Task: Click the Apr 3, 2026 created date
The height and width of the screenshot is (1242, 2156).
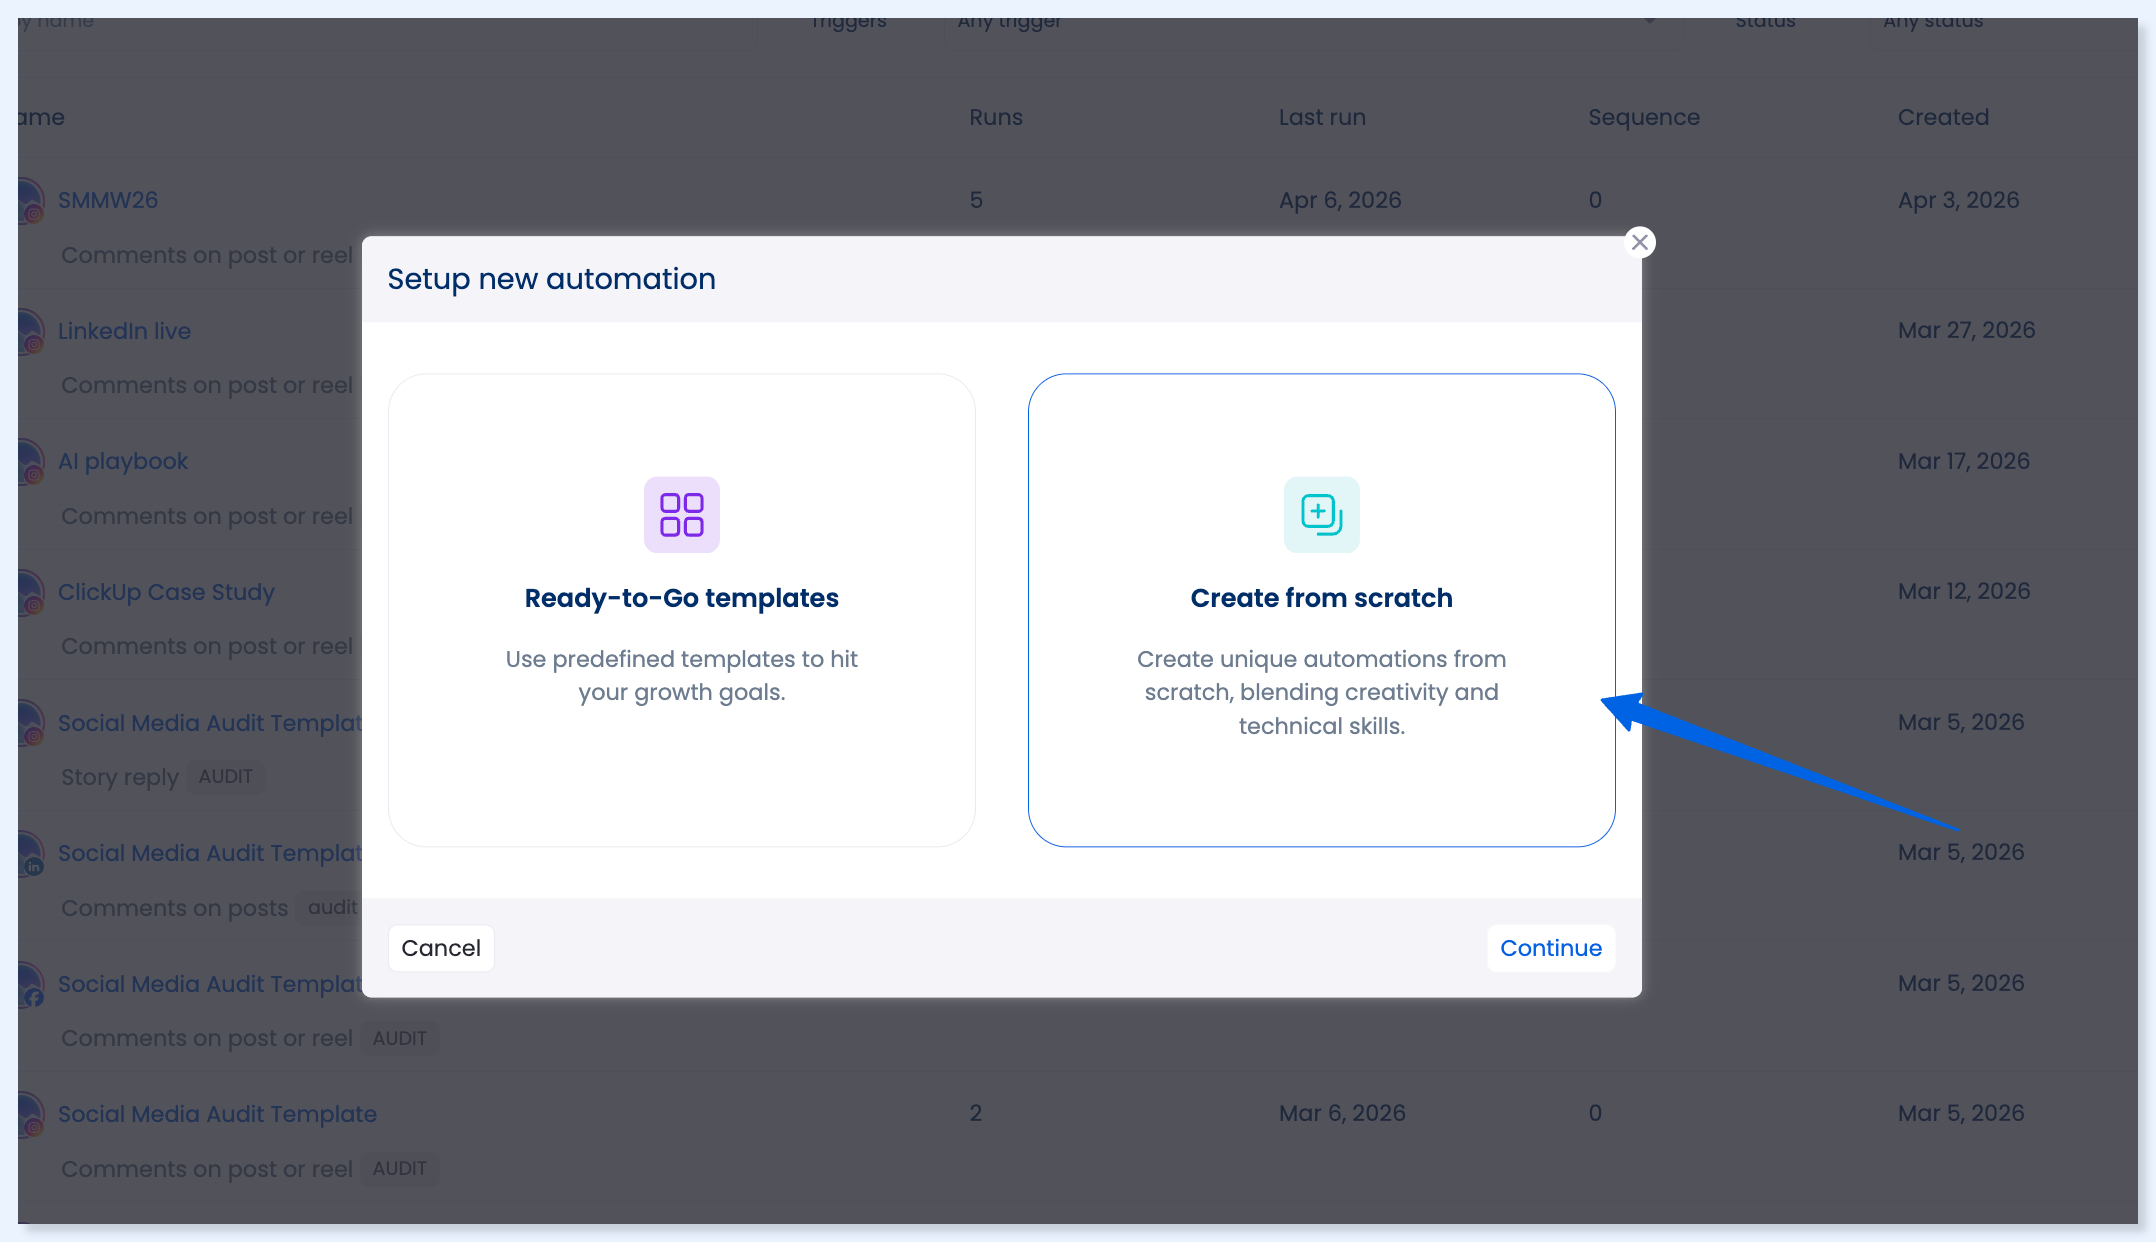Action: (x=1958, y=200)
